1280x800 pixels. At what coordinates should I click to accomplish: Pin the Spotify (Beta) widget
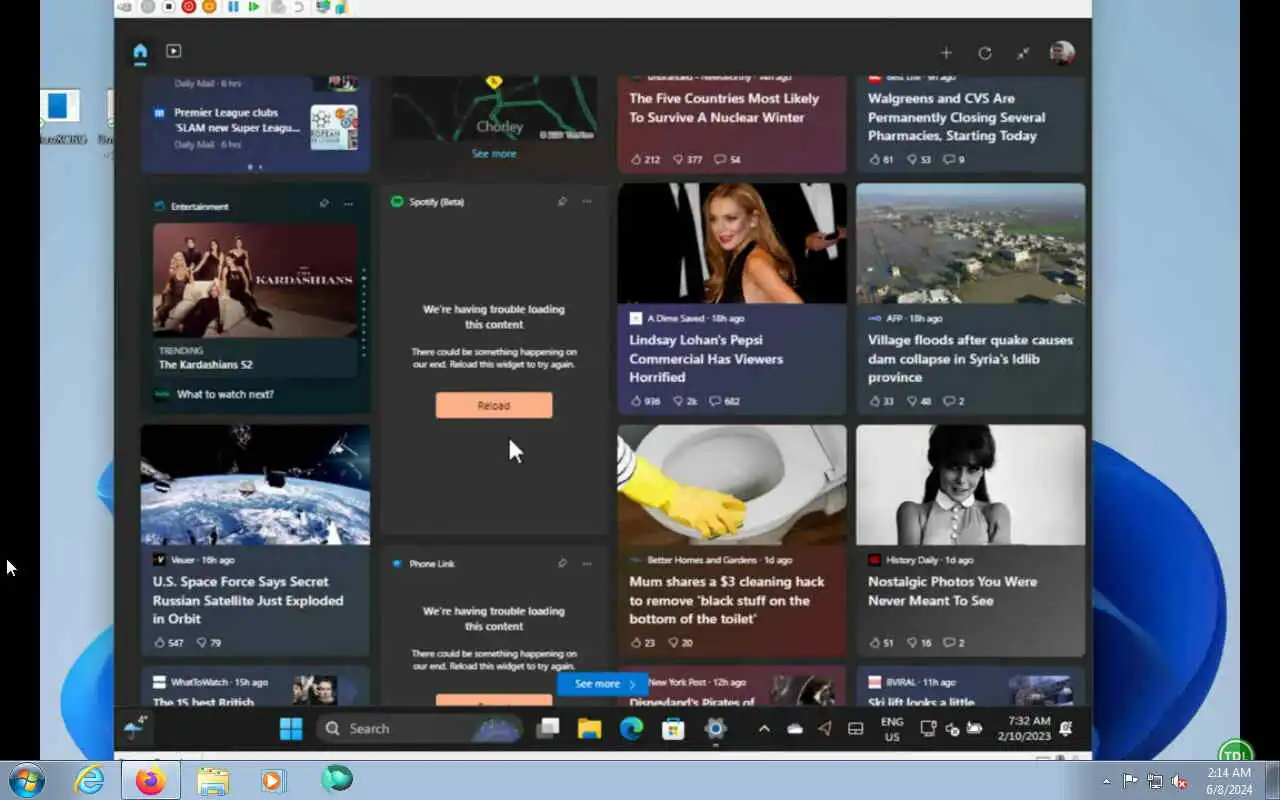click(x=562, y=201)
